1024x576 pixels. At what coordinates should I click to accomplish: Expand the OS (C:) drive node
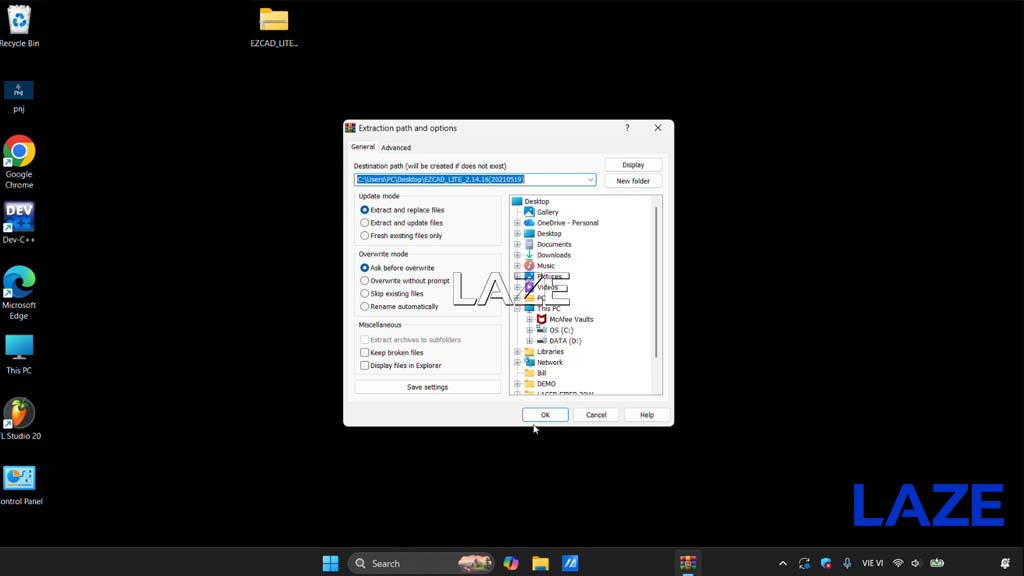[530, 330]
